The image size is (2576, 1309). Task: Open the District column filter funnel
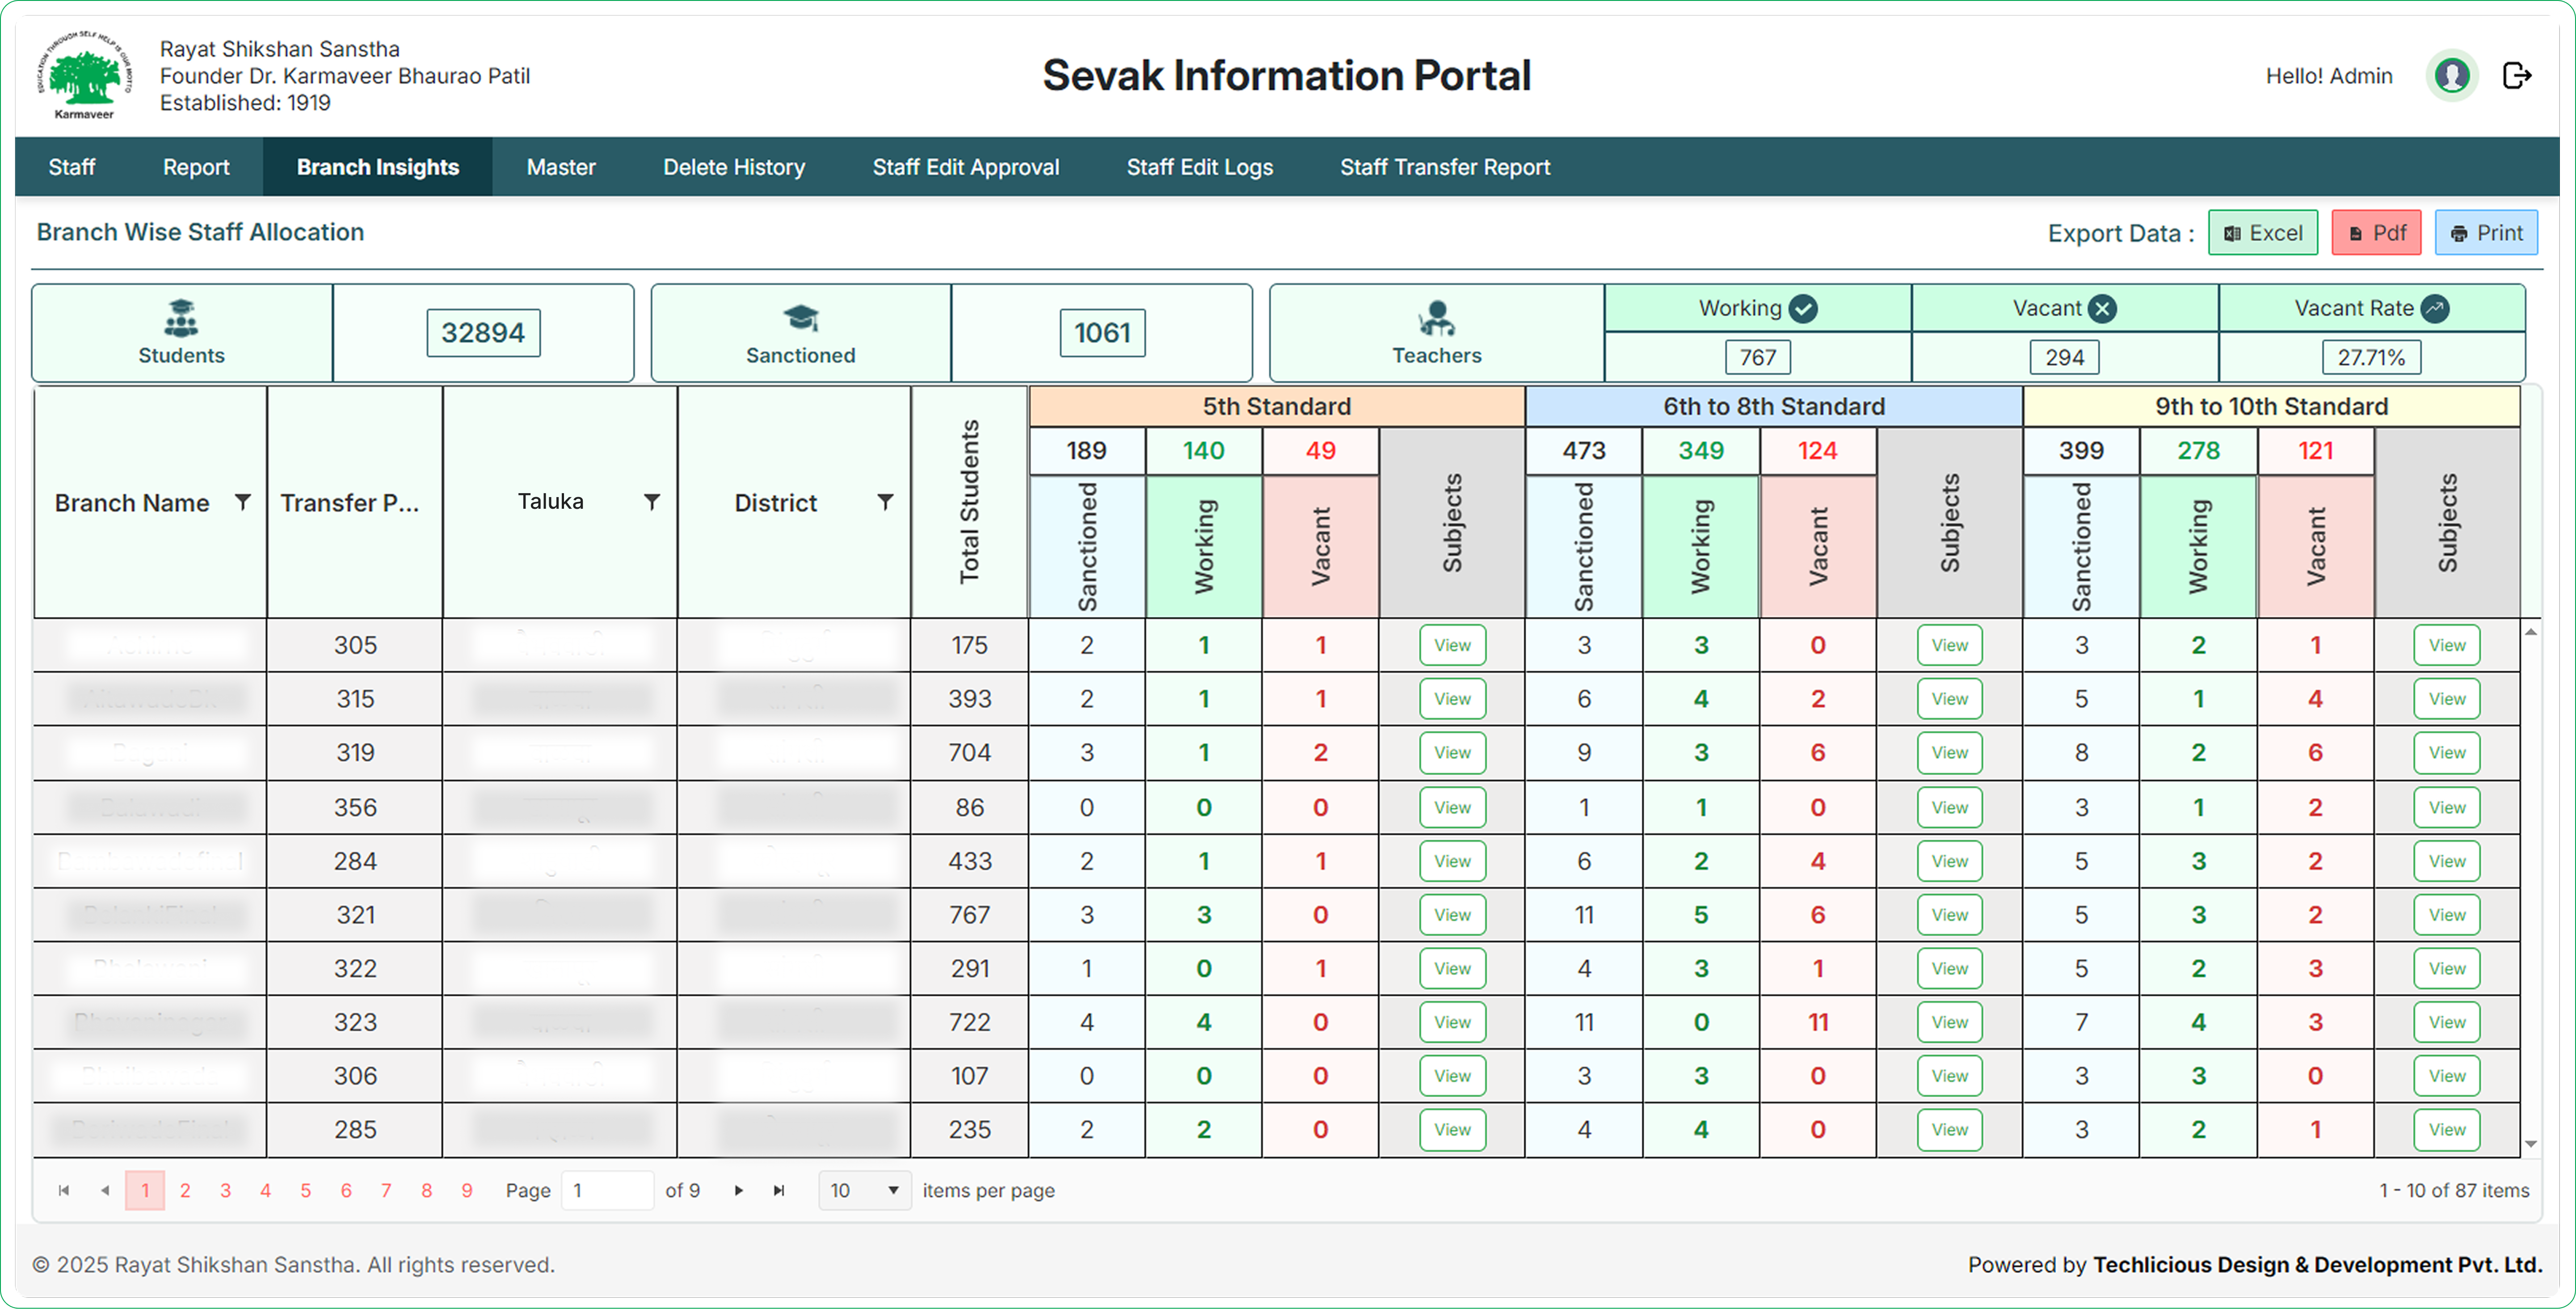885,502
